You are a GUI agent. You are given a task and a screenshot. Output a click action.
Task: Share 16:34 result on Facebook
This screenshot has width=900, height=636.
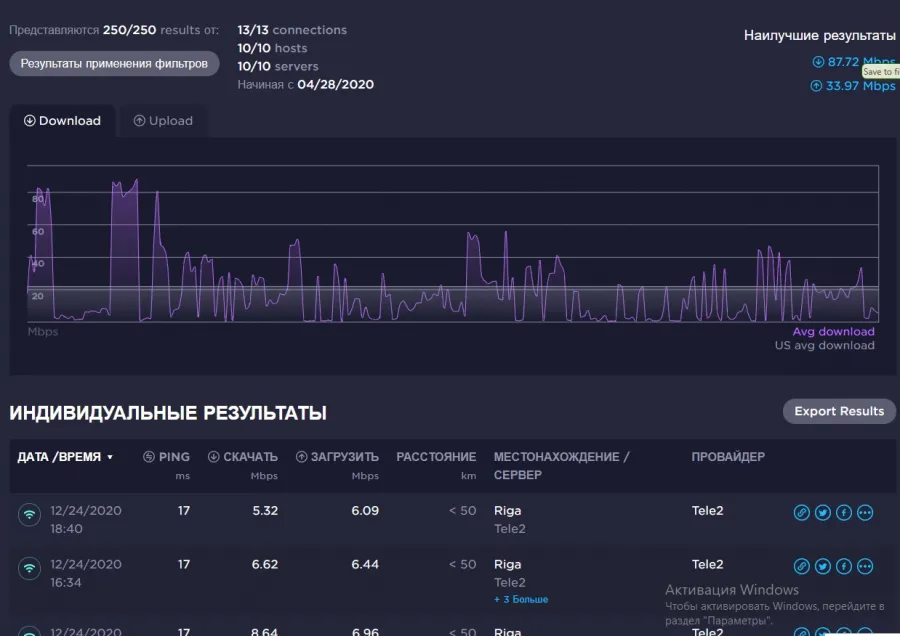point(844,566)
